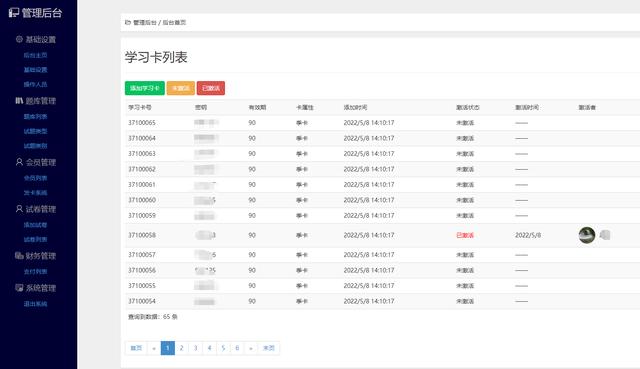Screen dimensions: 640x369
Task: Click the previous page « button
Action: point(154,348)
